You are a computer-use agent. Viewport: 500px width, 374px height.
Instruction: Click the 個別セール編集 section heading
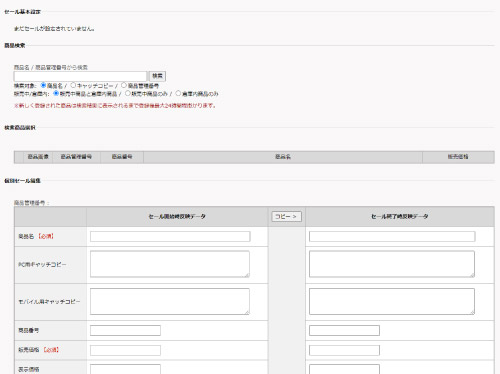pyautogui.click(x=22, y=181)
